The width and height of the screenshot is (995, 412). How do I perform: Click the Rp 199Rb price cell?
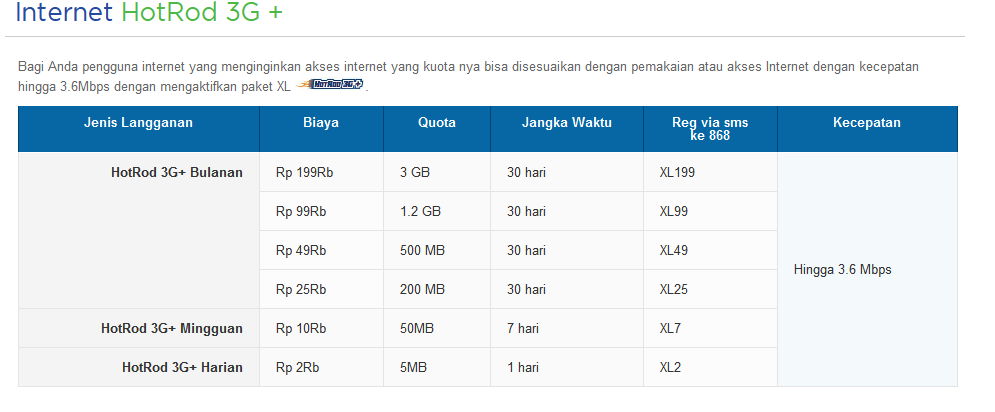321,172
